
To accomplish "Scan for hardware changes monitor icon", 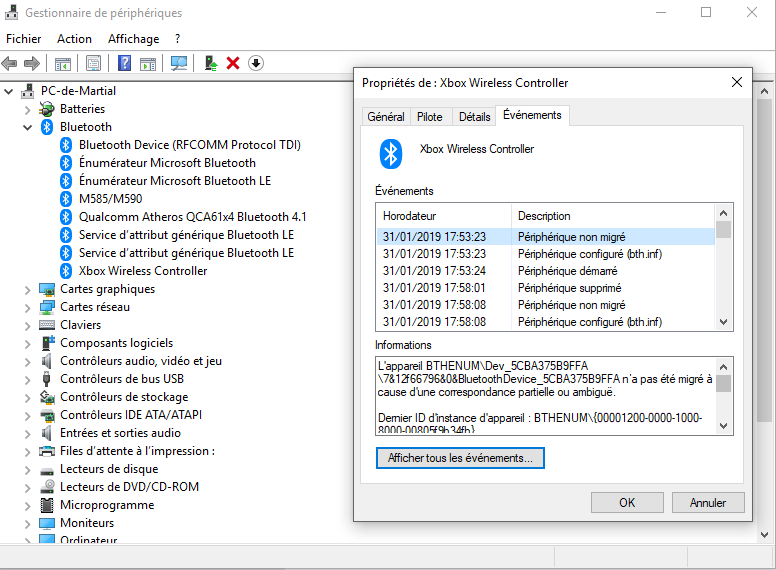I will click(x=179, y=63).
